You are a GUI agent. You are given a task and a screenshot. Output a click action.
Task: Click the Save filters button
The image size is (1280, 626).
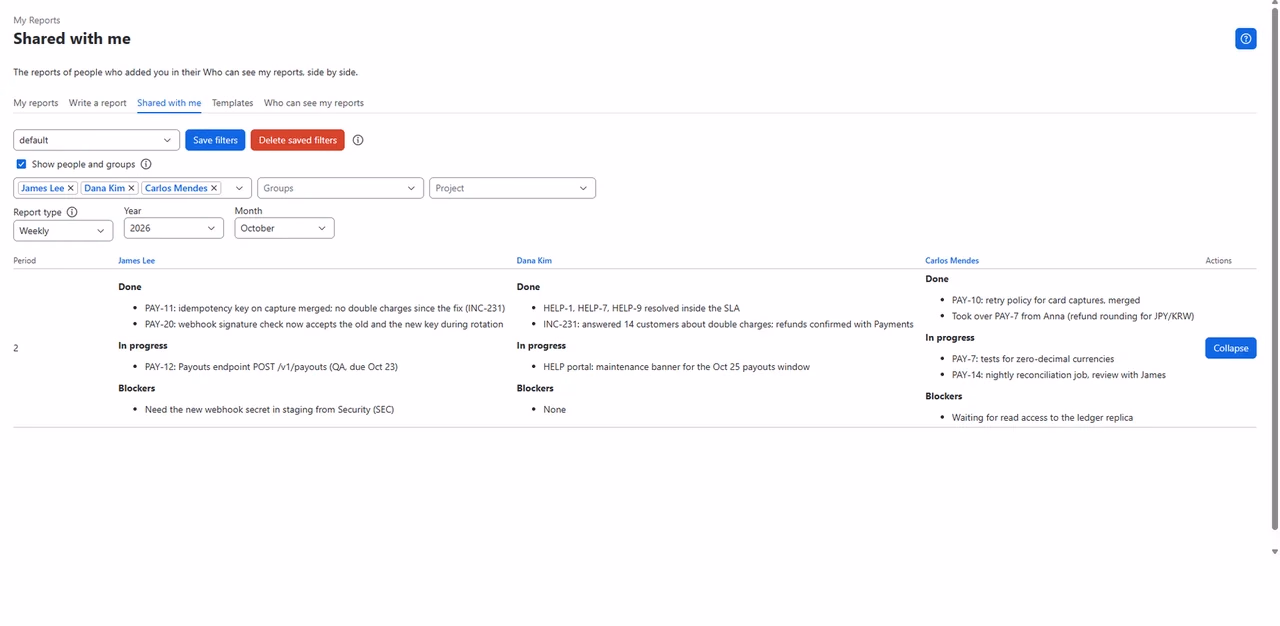point(215,140)
